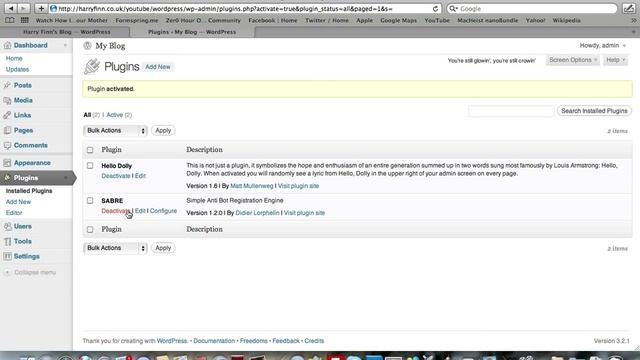Toggle the Dashboard menu arrow
Screen dimensions: 640x360
[65, 45]
